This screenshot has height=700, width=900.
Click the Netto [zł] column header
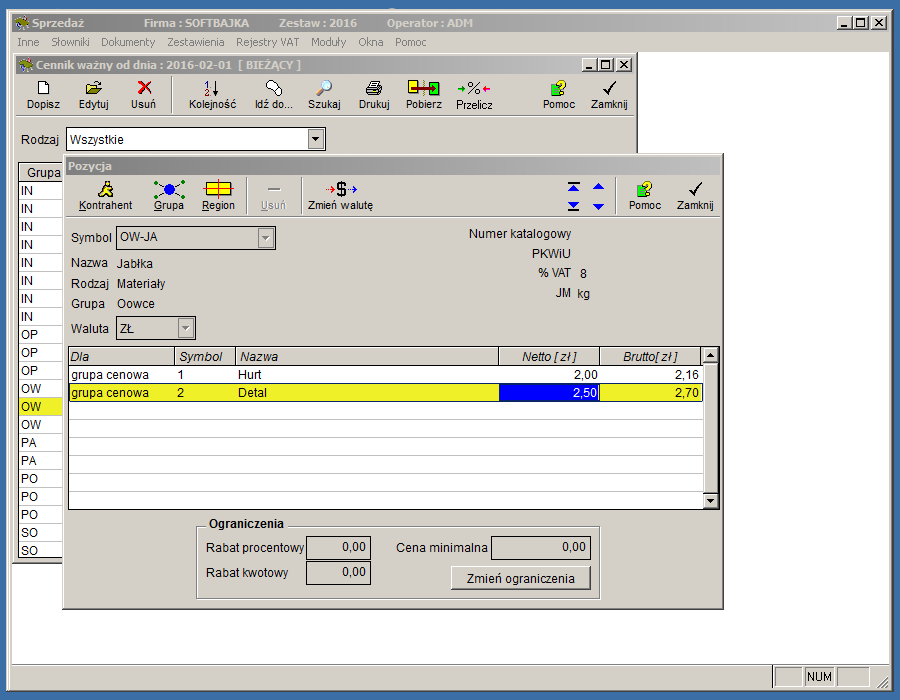[x=549, y=356]
